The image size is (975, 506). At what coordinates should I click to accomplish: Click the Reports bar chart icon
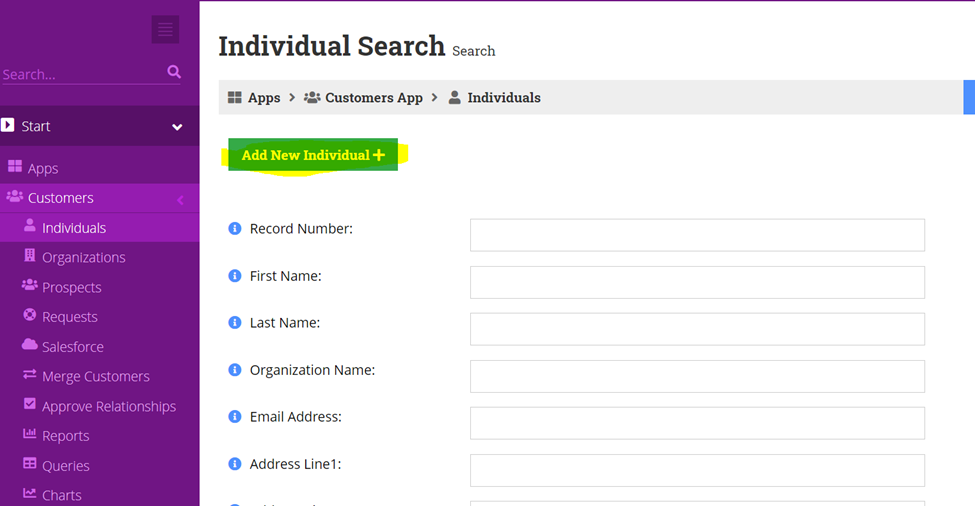pos(30,433)
